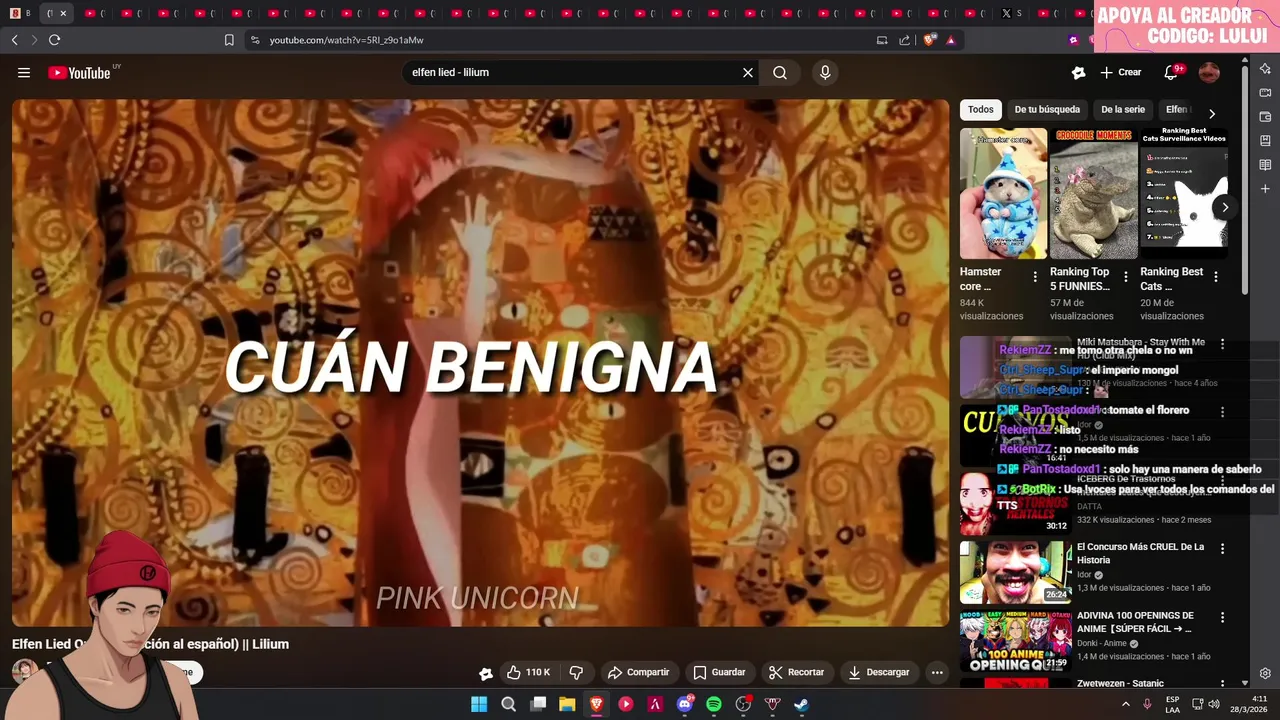This screenshot has height=720, width=1280.
Task: Click Recortar clip button
Action: point(796,672)
